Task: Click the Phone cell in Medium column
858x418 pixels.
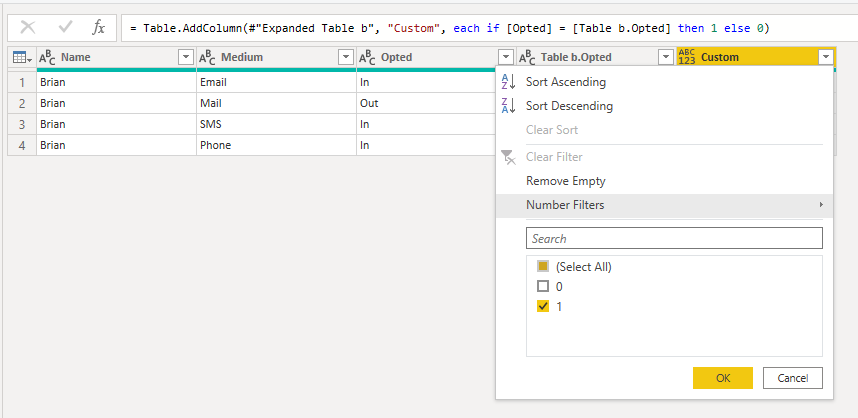Action: [x=276, y=145]
